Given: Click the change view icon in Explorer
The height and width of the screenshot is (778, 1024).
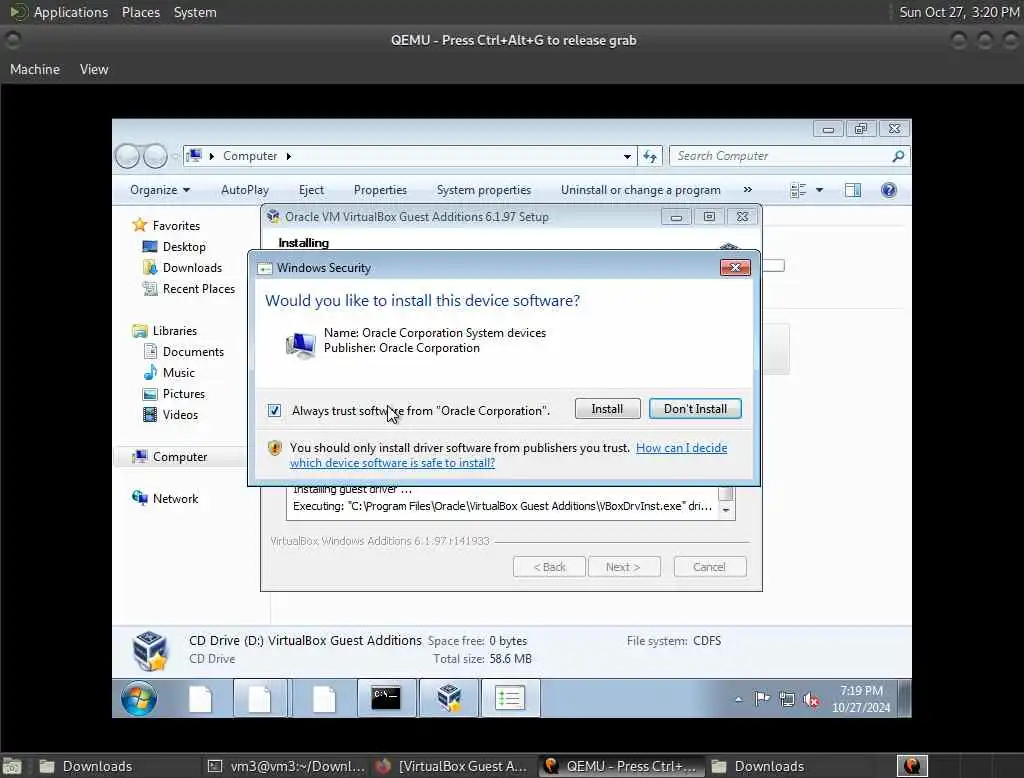Looking at the screenshot, I should click(x=798, y=190).
